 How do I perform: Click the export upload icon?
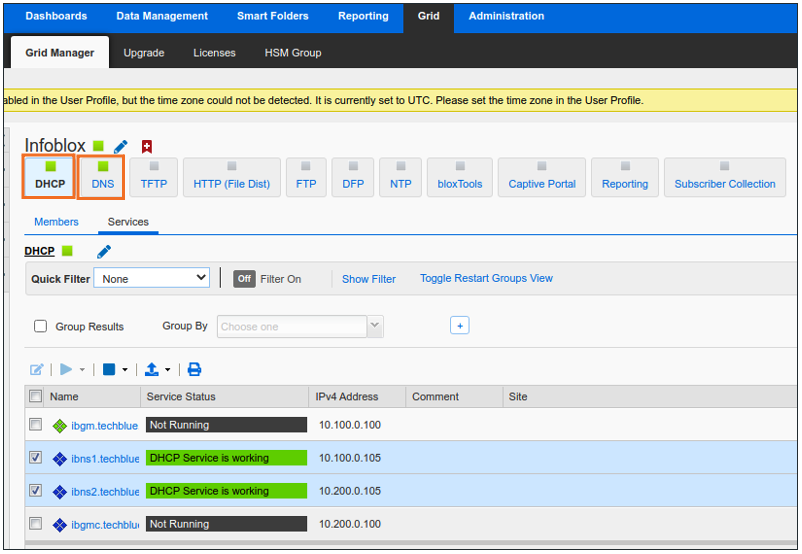(152, 369)
